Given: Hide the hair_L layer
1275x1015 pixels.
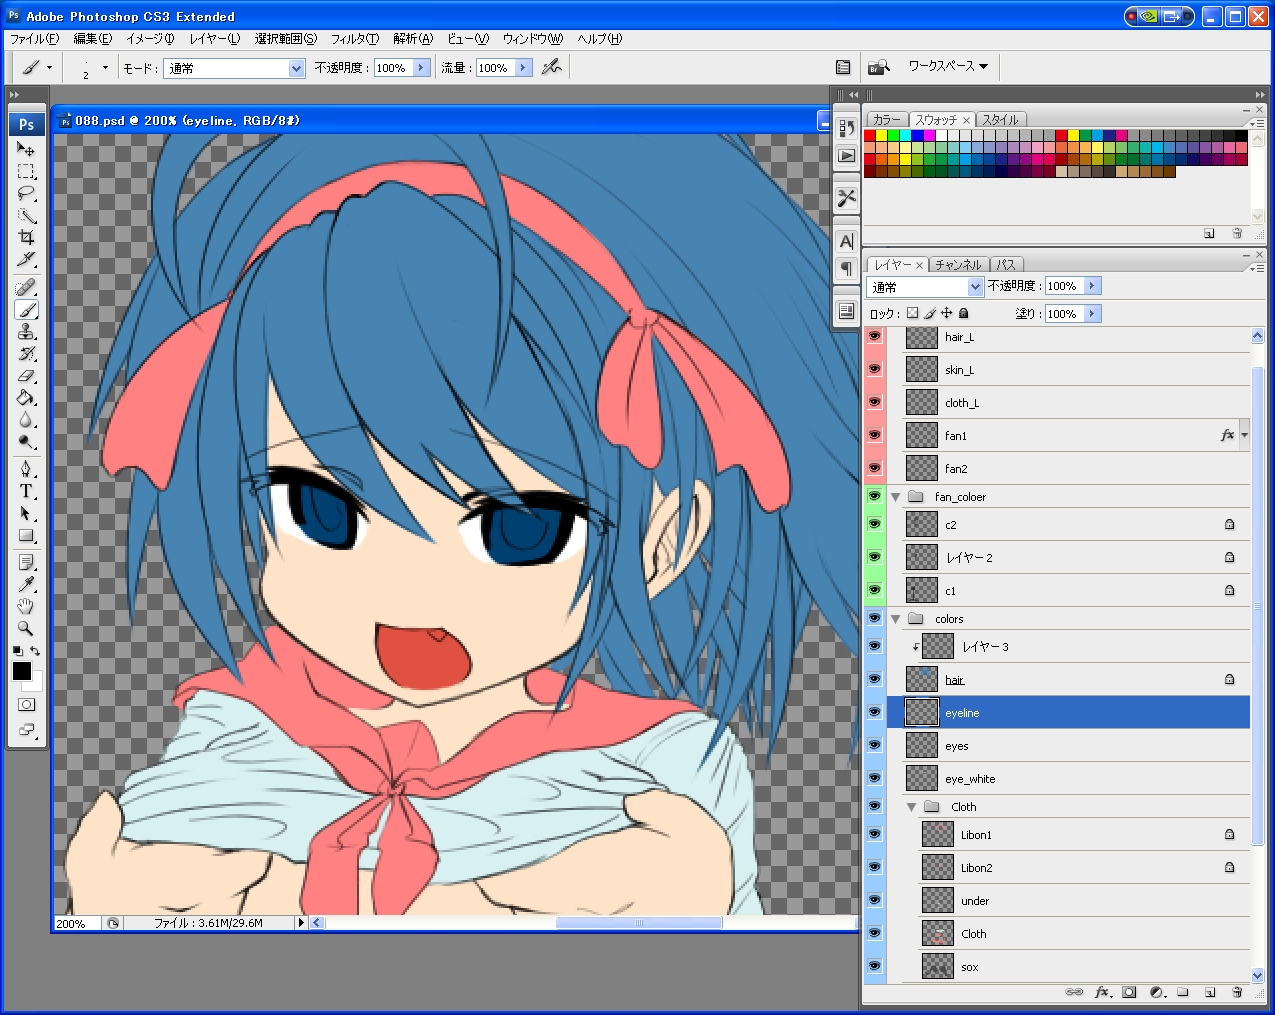Looking at the screenshot, I should pyautogui.click(x=875, y=337).
